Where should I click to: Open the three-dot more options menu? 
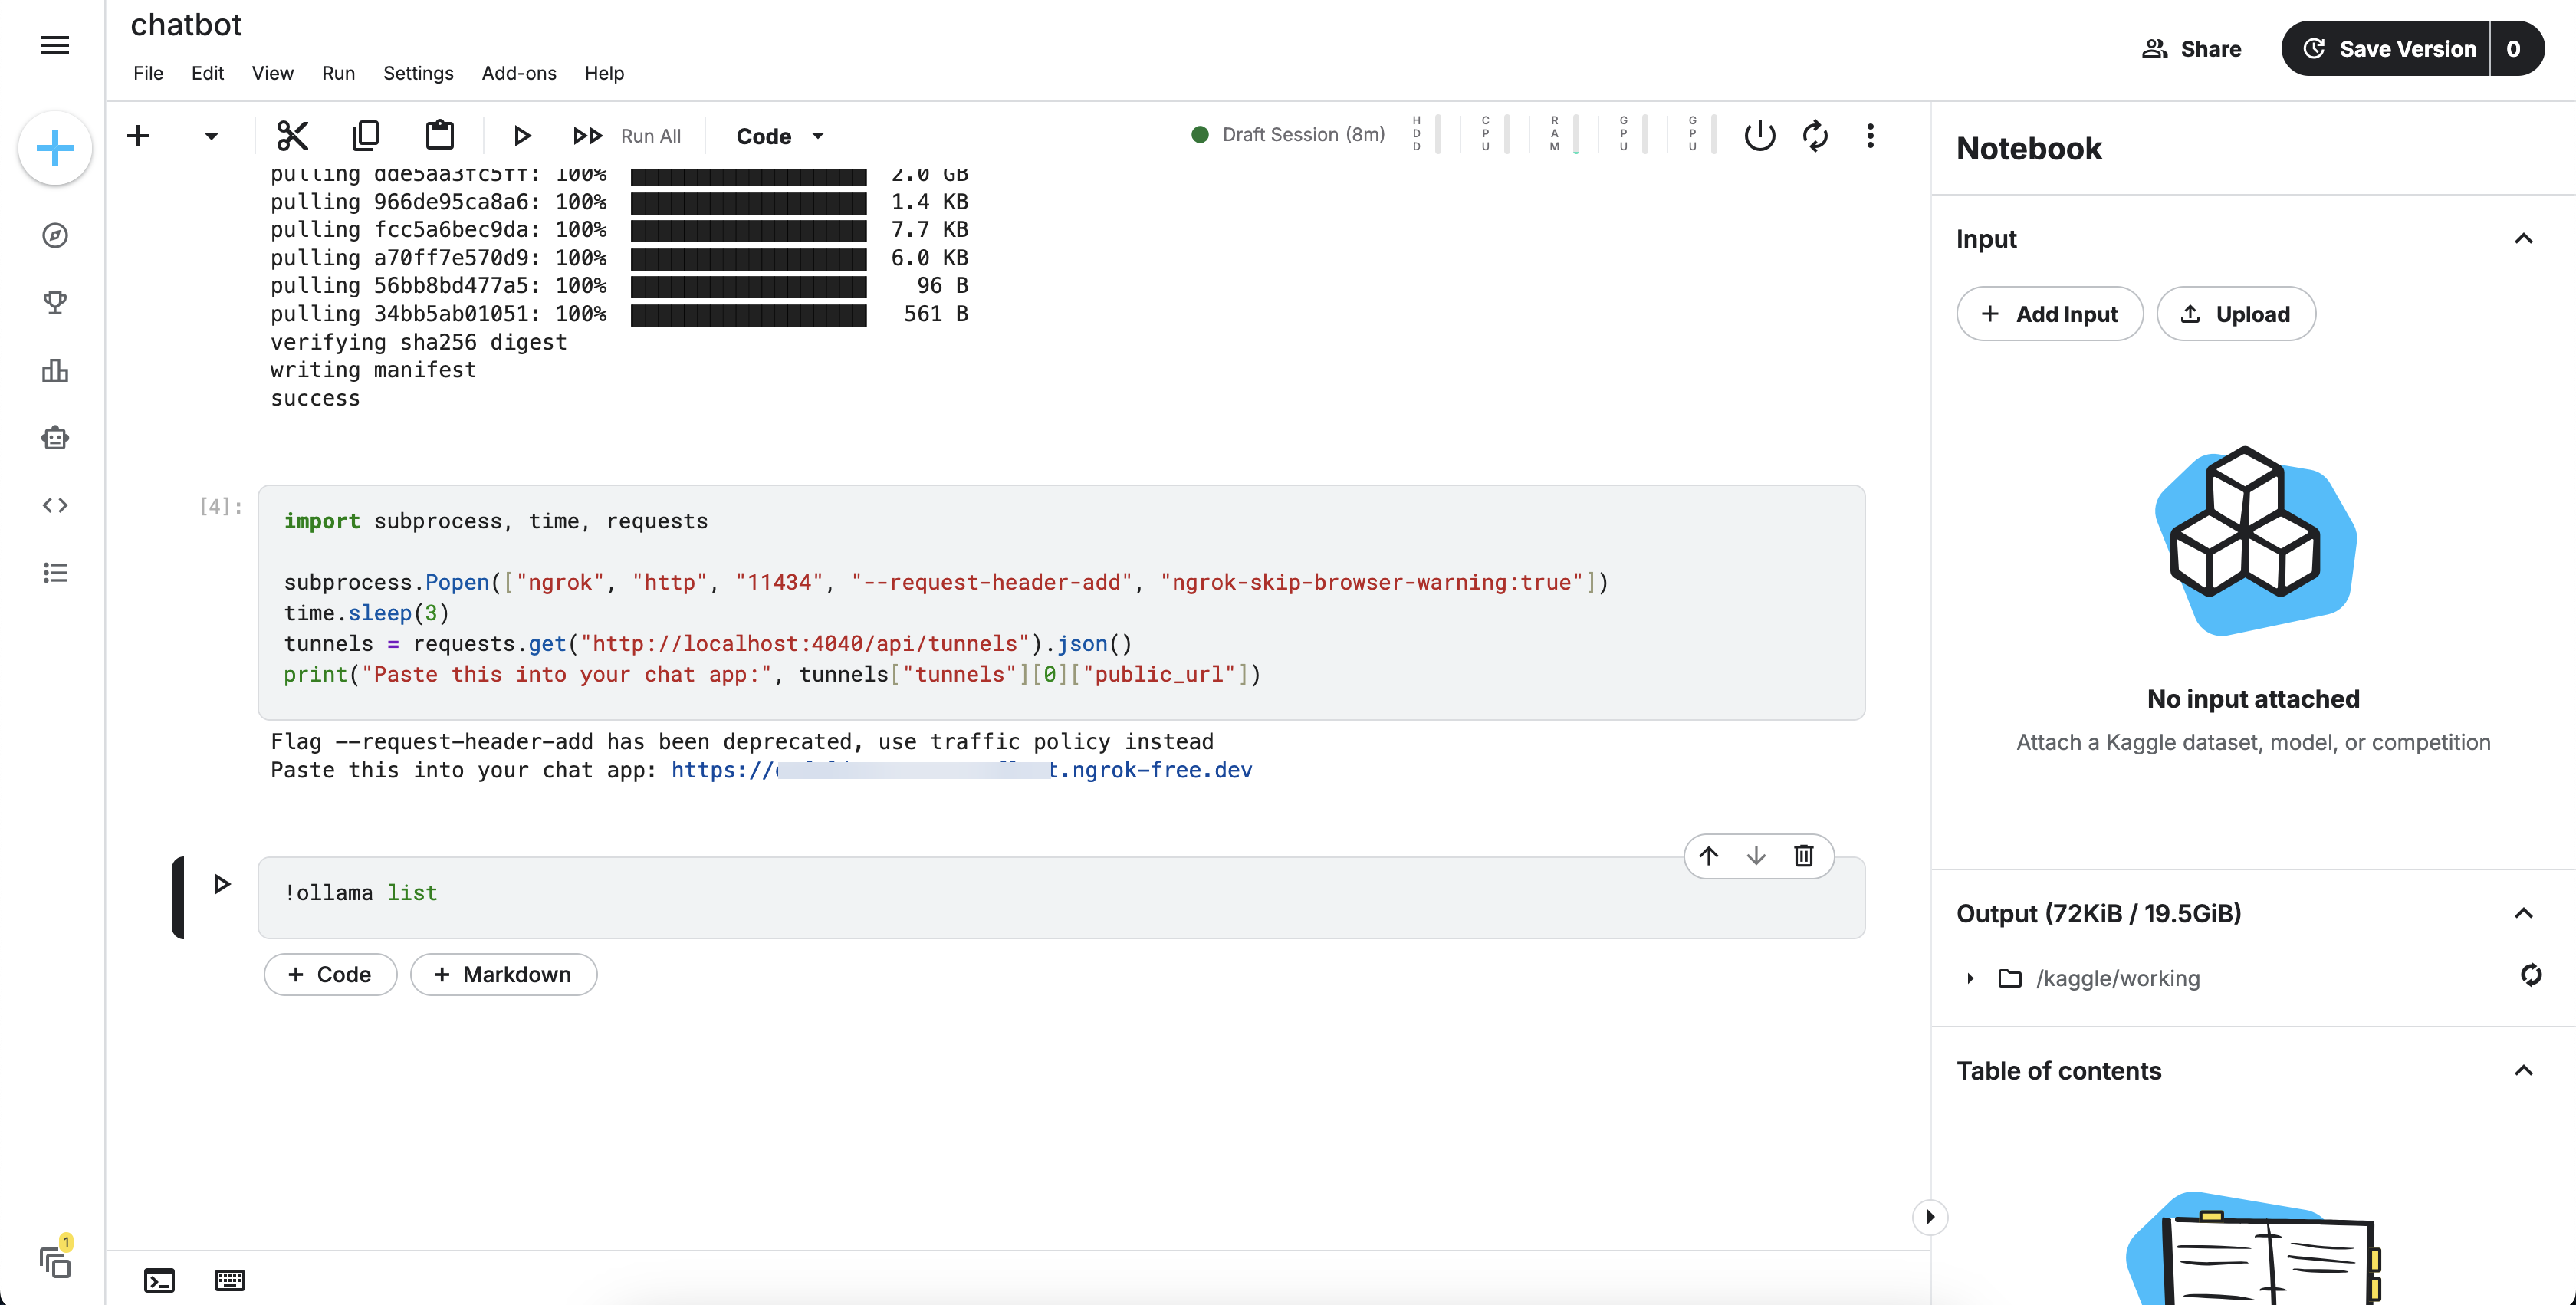pos(1870,136)
